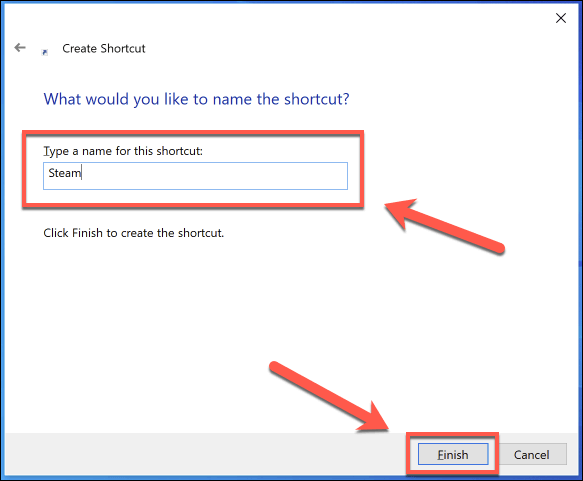This screenshot has height=481, width=583.
Task: Click Finish to create the shortcut
Action: (x=453, y=454)
